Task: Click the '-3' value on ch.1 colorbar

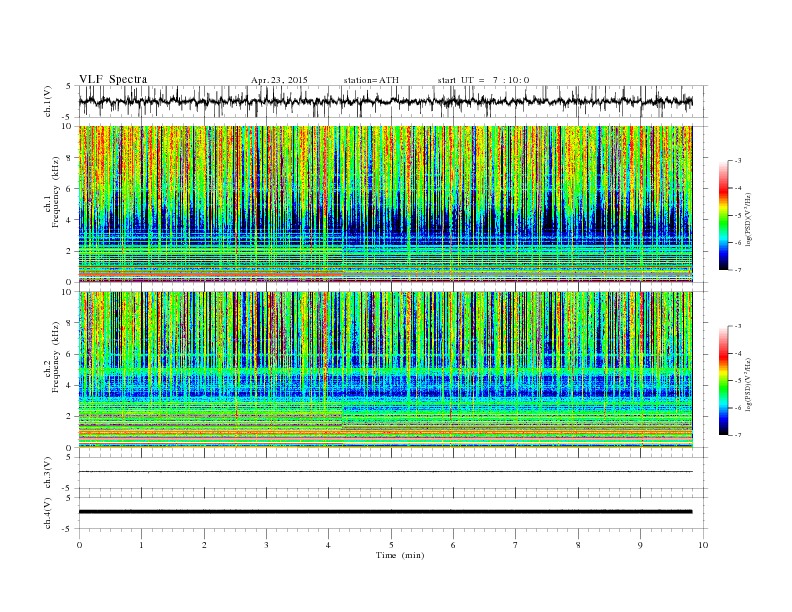Action: [x=737, y=161]
